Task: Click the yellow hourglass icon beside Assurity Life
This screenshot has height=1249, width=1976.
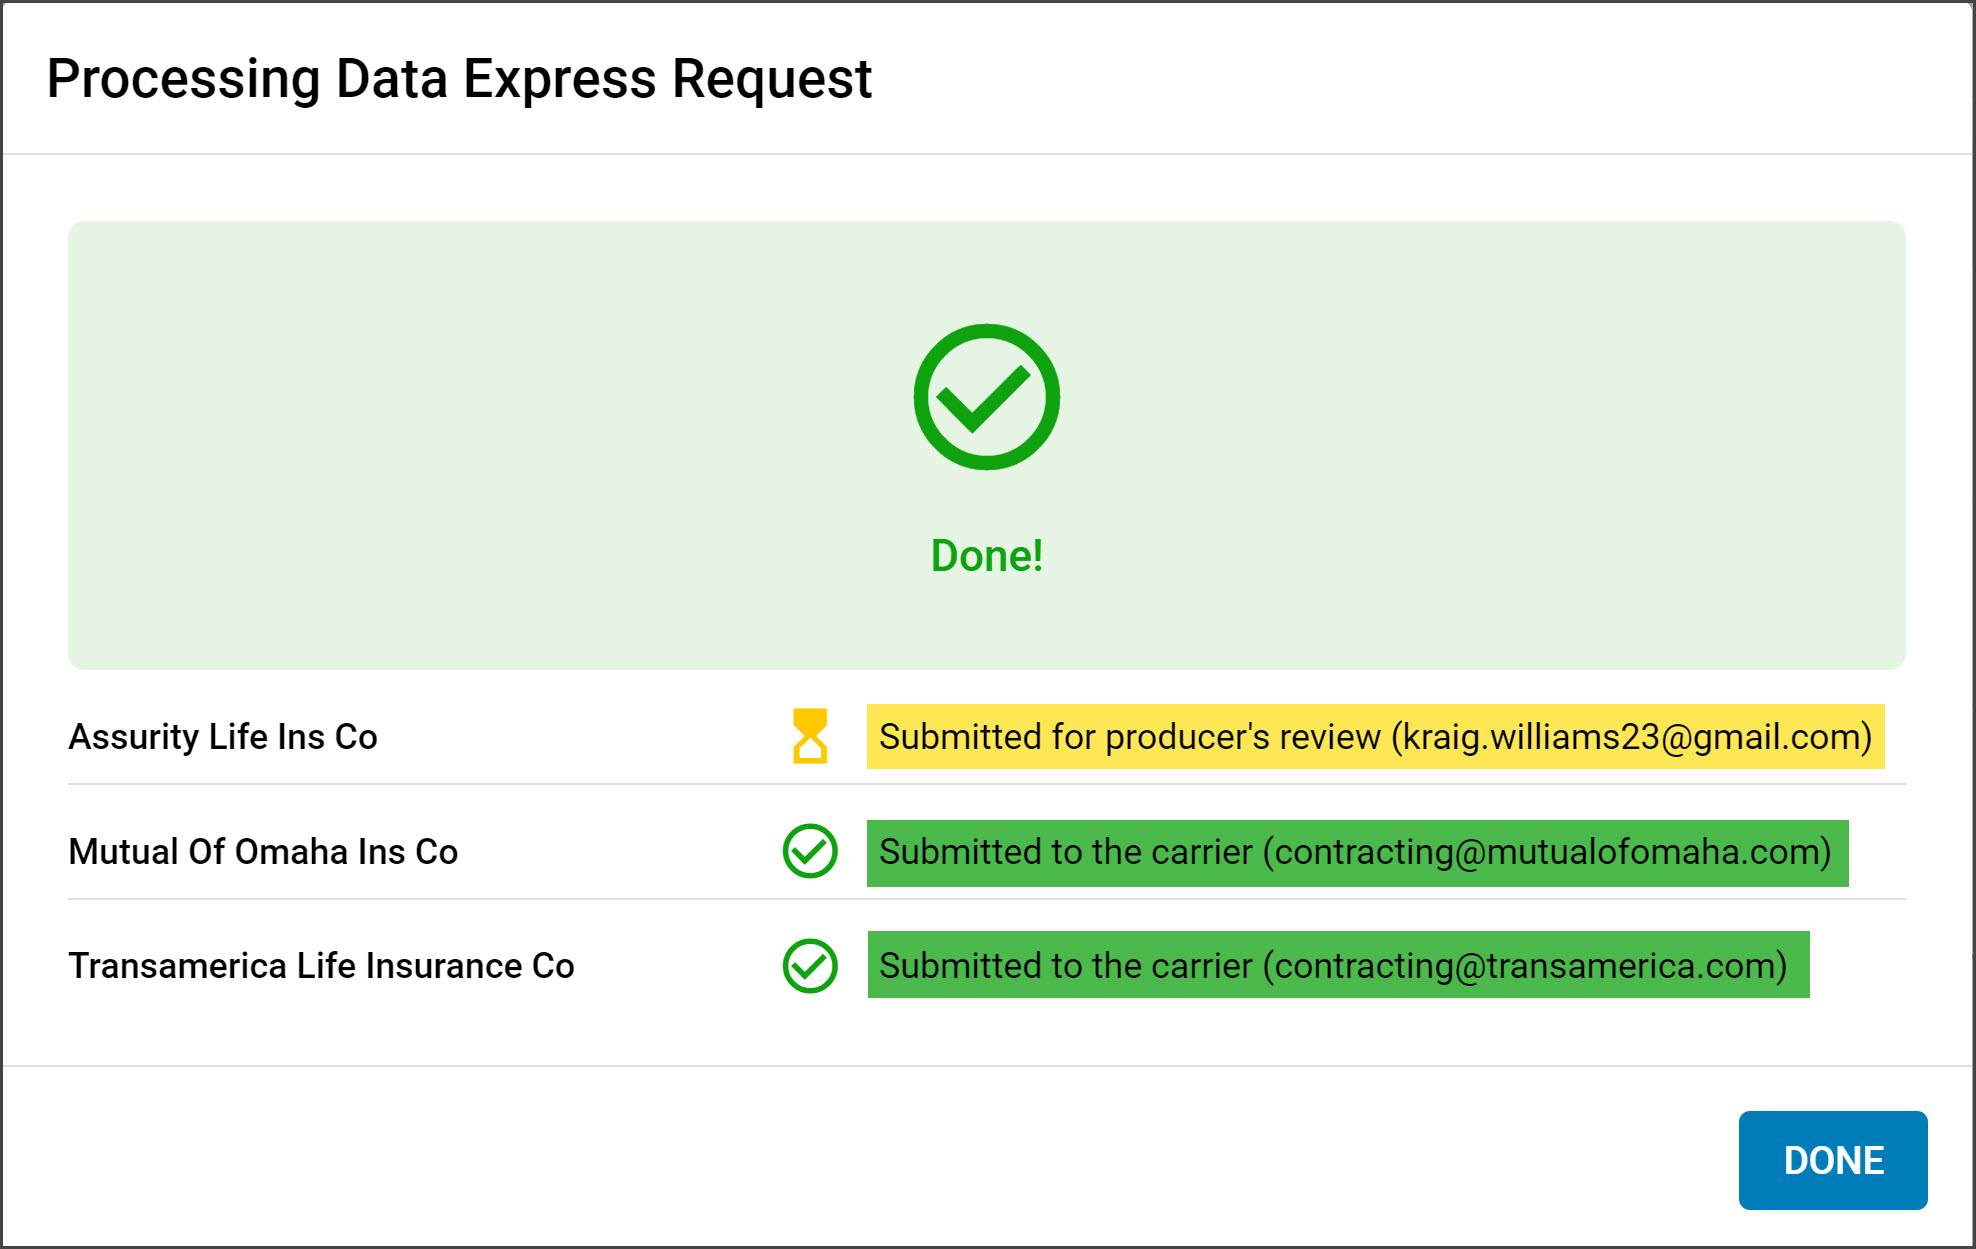Action: pos(810,737)
